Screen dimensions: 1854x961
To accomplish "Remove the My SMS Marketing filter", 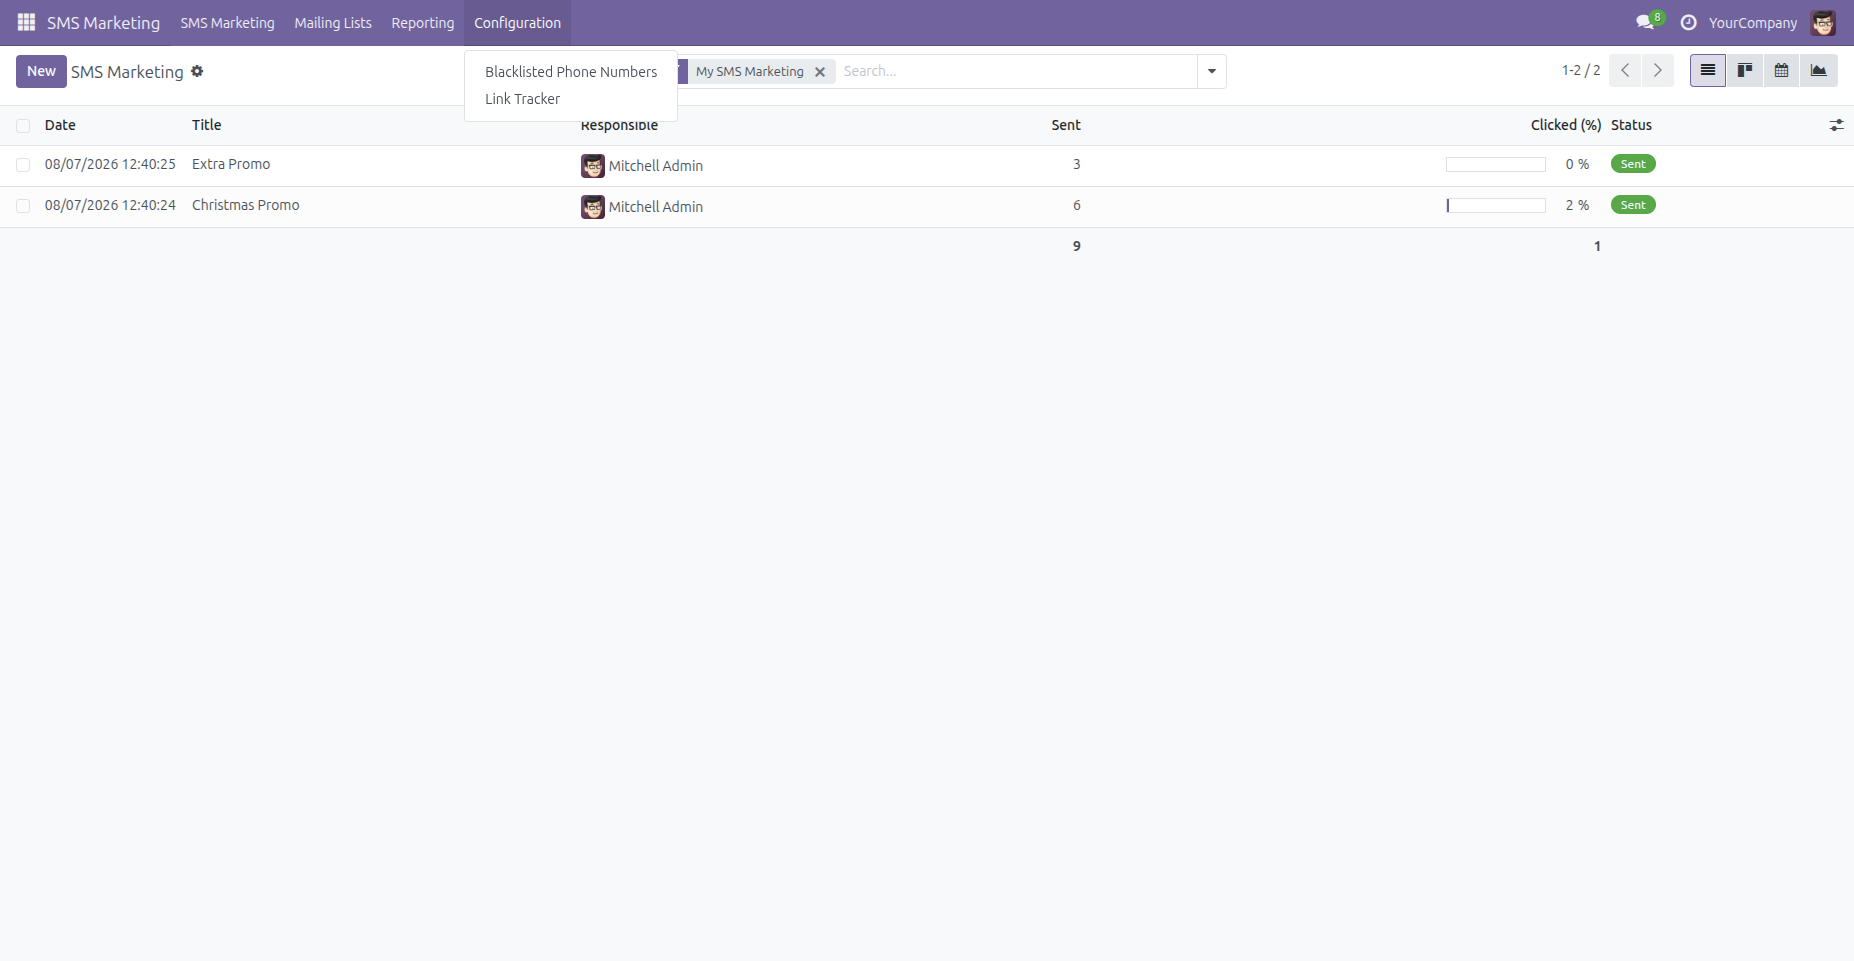I will [x=820, y=72].
